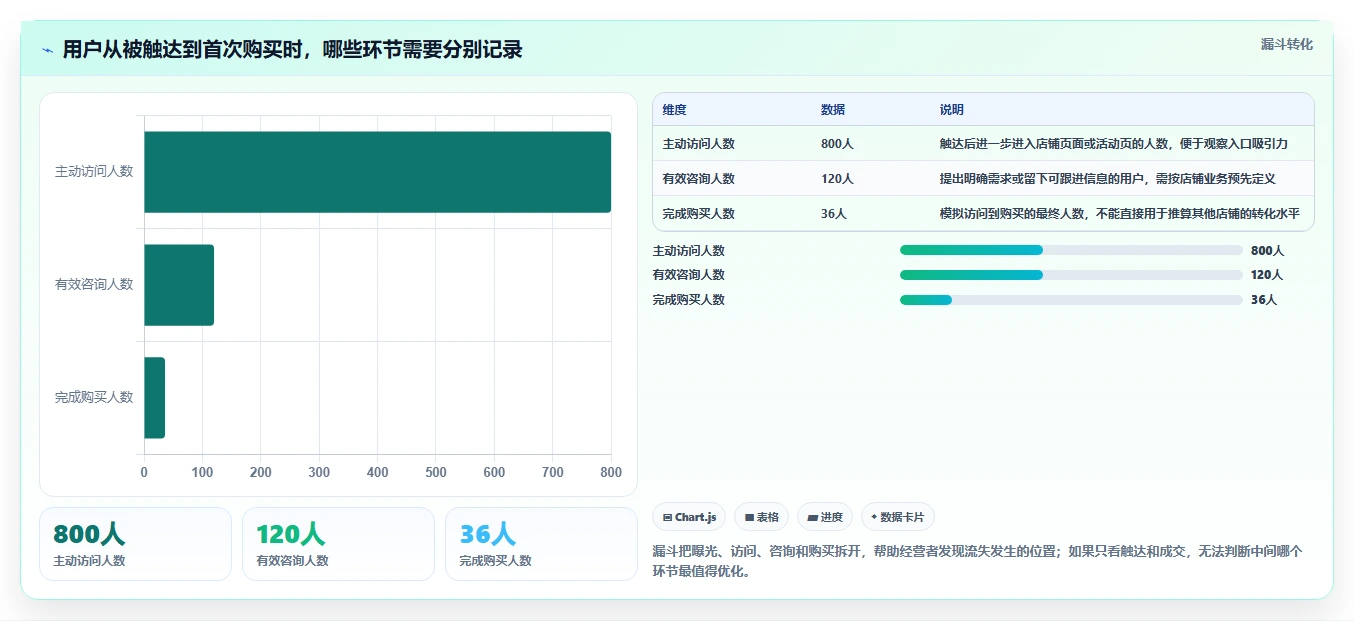Click the 主动访问人数 label beside its progress bar
Screen dimensions: 1354x621
tap(689, 251)
